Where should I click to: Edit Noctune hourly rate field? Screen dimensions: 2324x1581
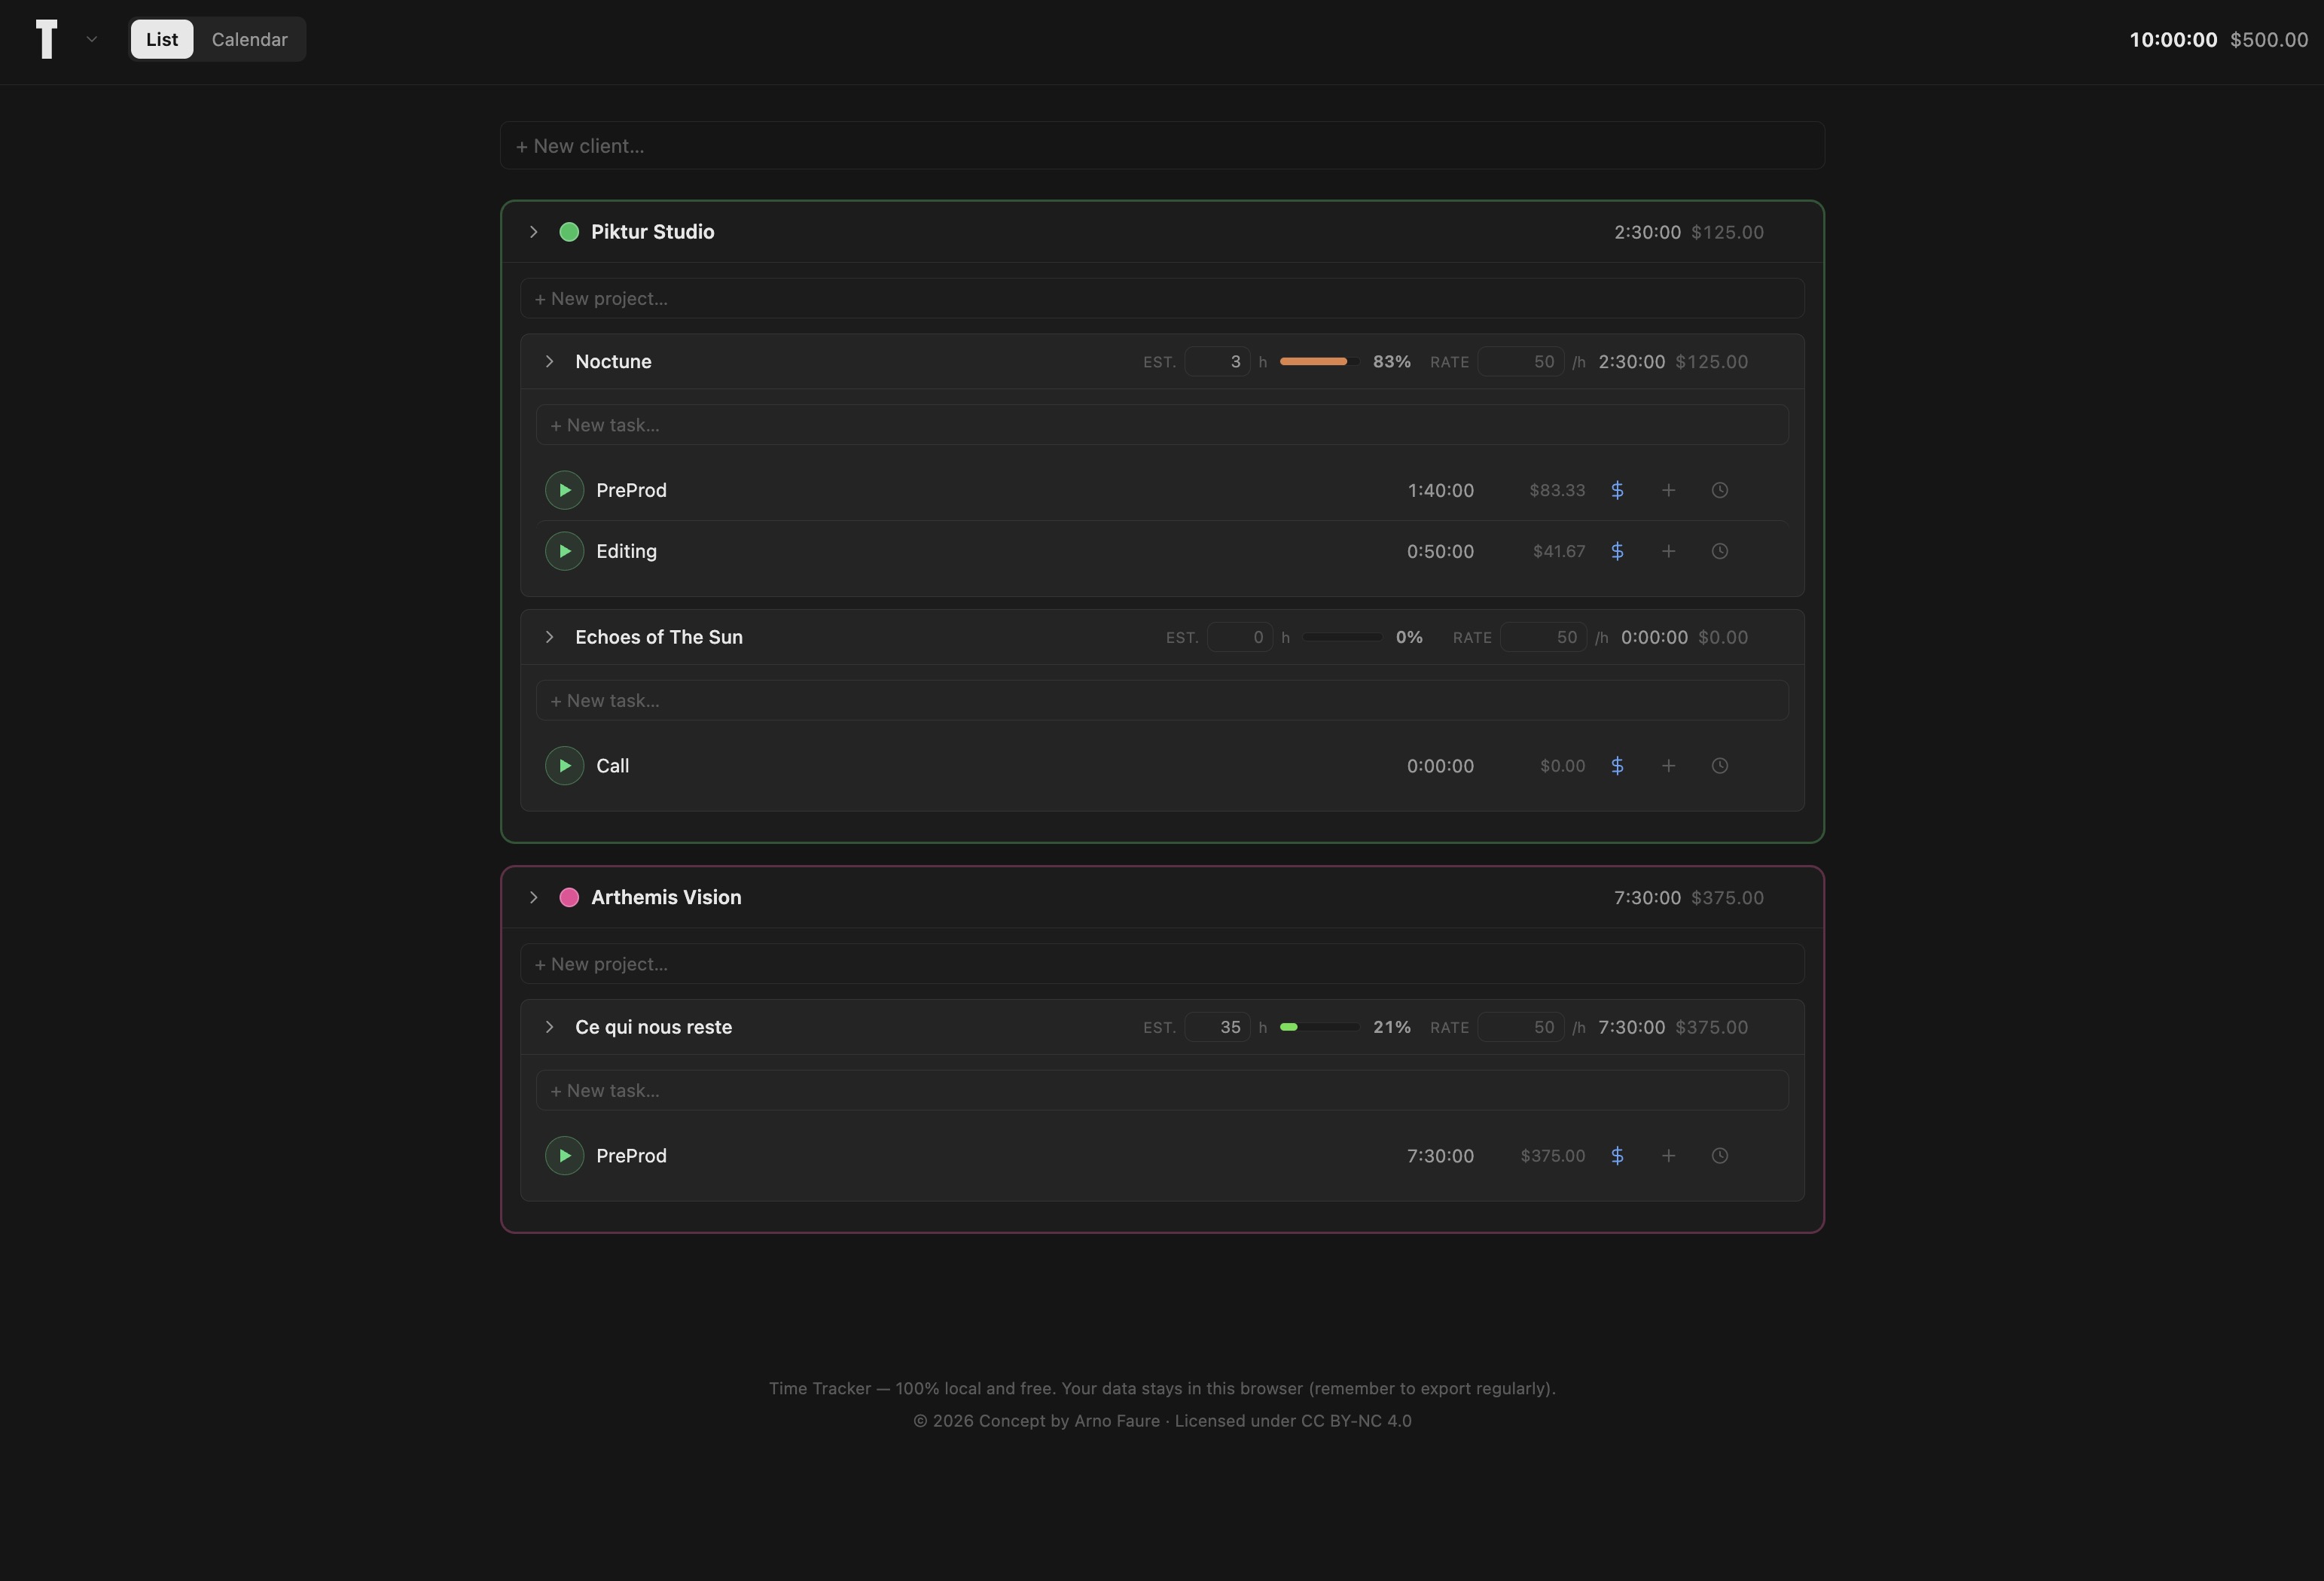coord(1521,362)
